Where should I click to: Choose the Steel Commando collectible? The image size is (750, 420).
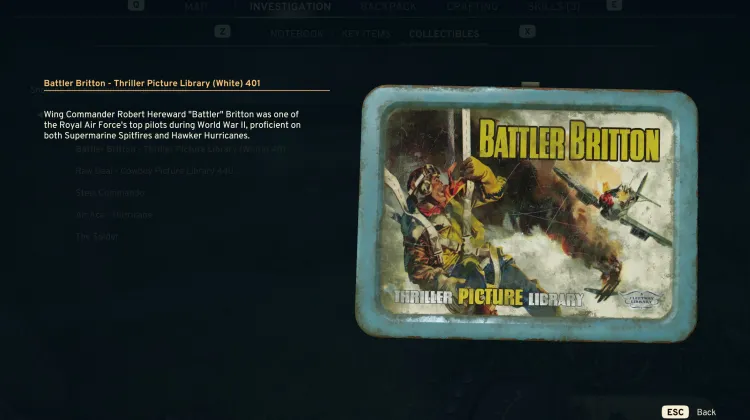pyautogui.click(x=110, y=193)
